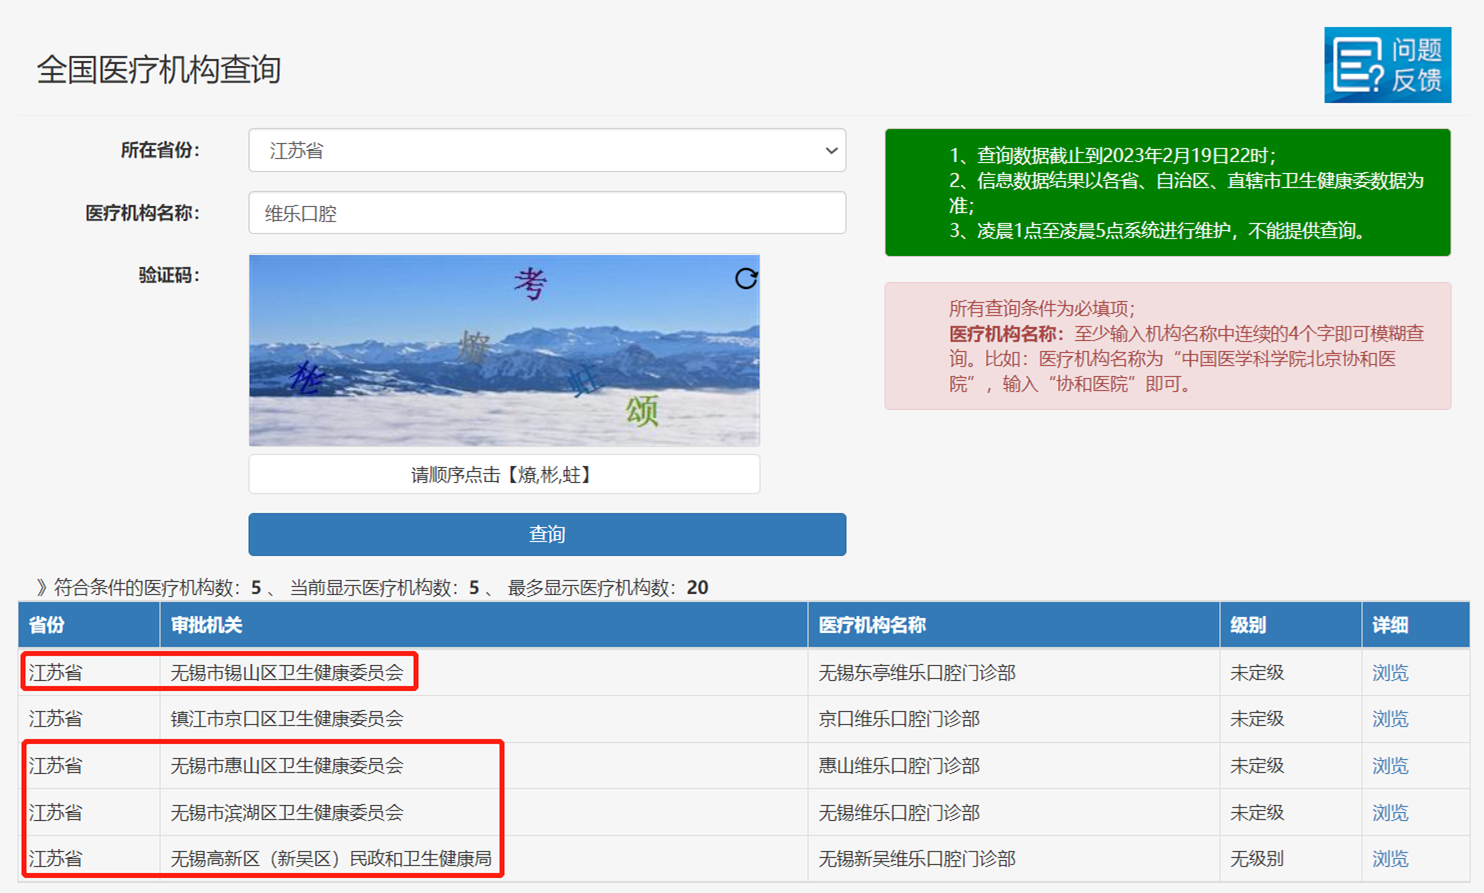Image resolution: width=1484 pixels, height=893 pixels.
Task: Expand the 所在省份 province dropdown
Action: (546, 151)
